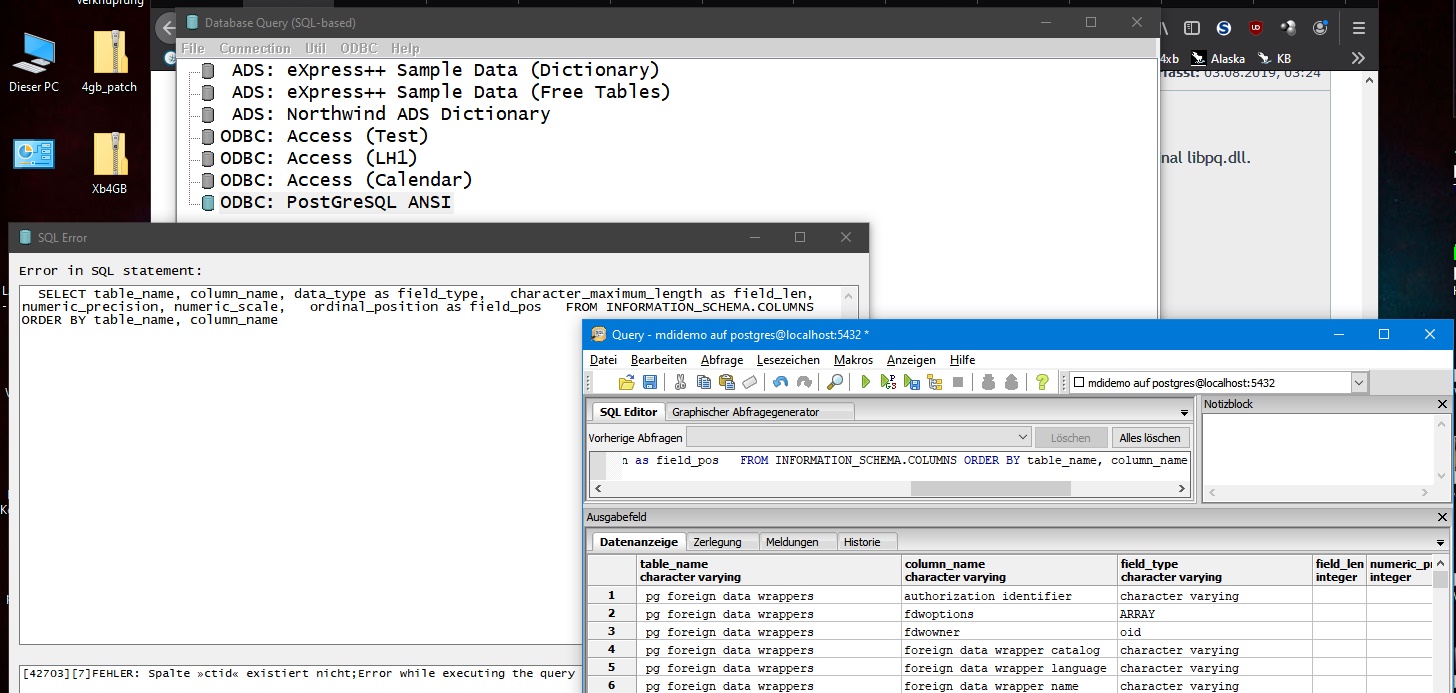This screenshot has width=1456, height=693.
Task: Execute query and save result to file
Action: pos(912,382)
